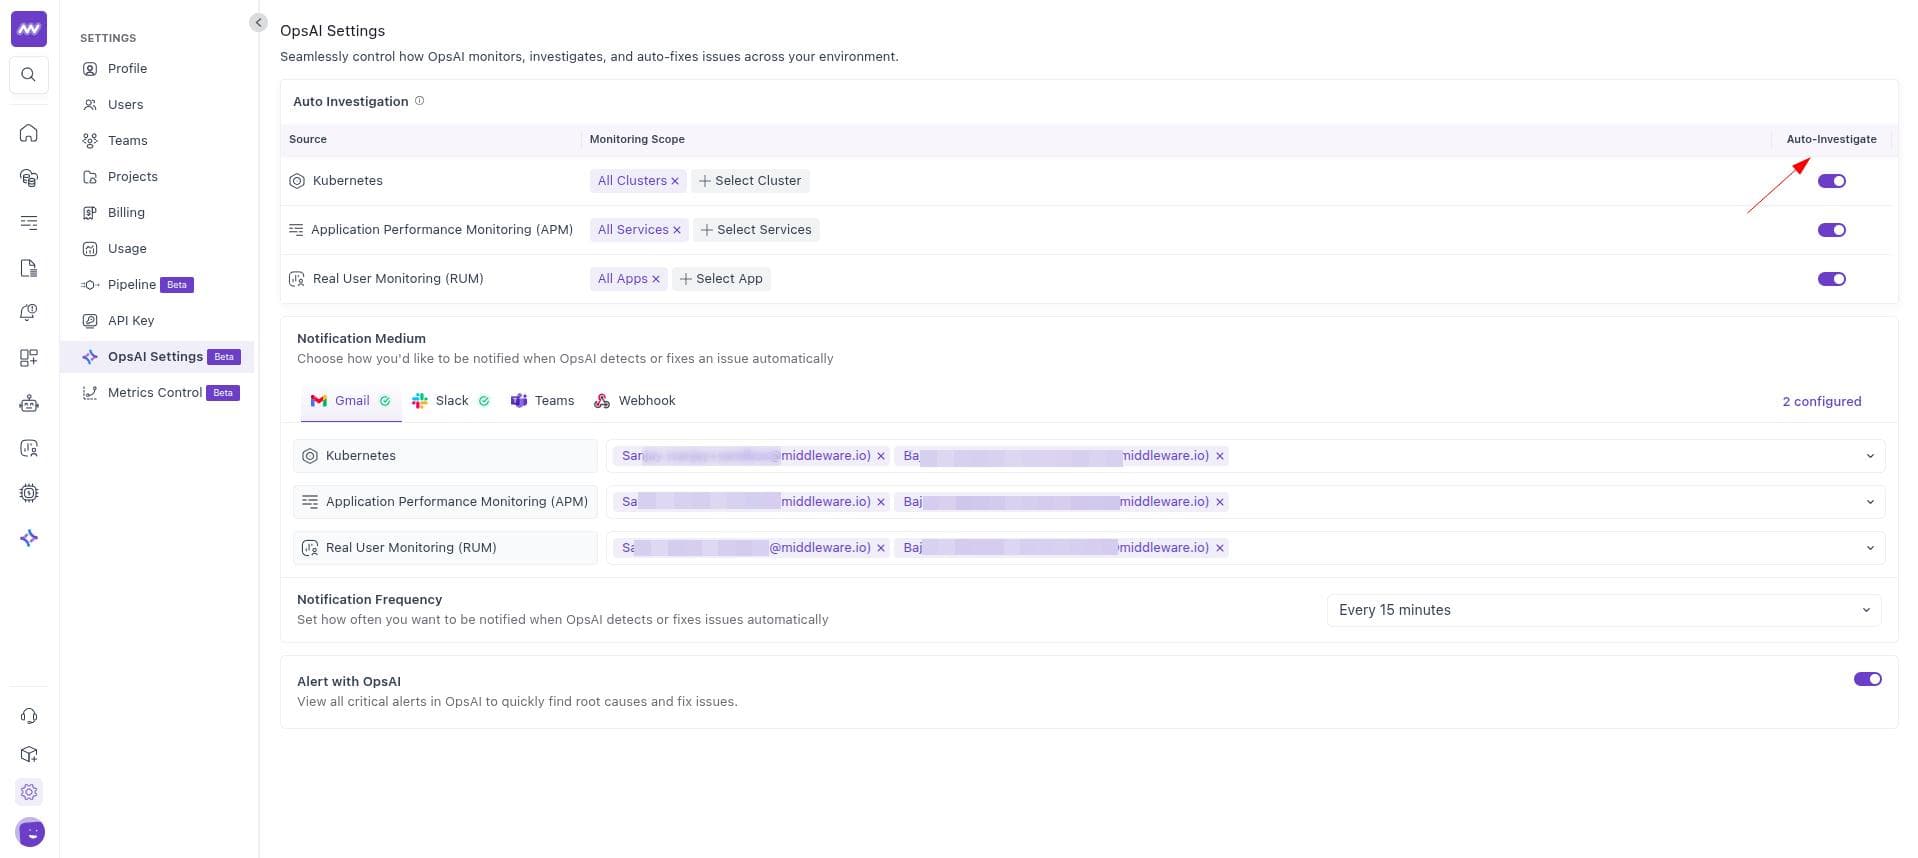Collapse the settings sidebar chevron
Image resolution: width=1918 pixels, height=858 pixels.
pyautogui.click(x=258, y=22)
